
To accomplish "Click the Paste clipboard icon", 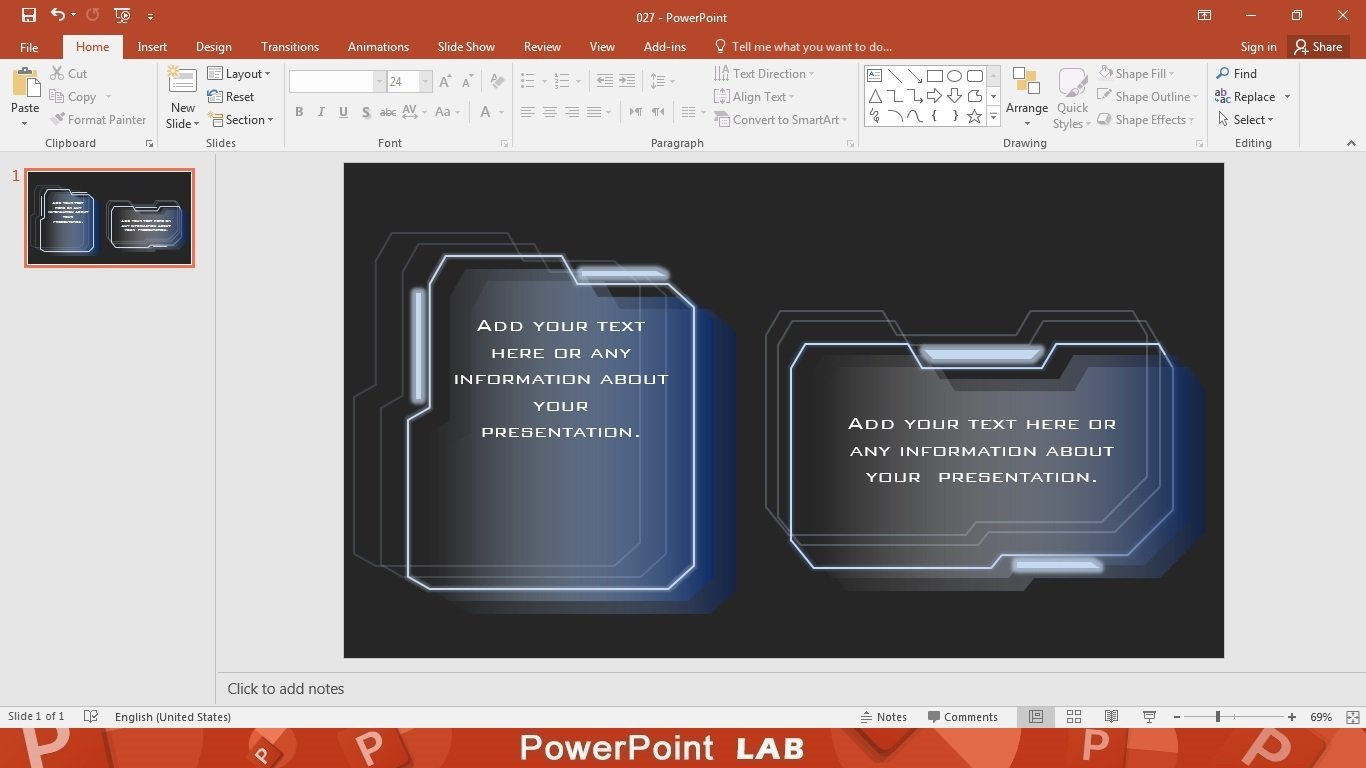I will point(25,85).
